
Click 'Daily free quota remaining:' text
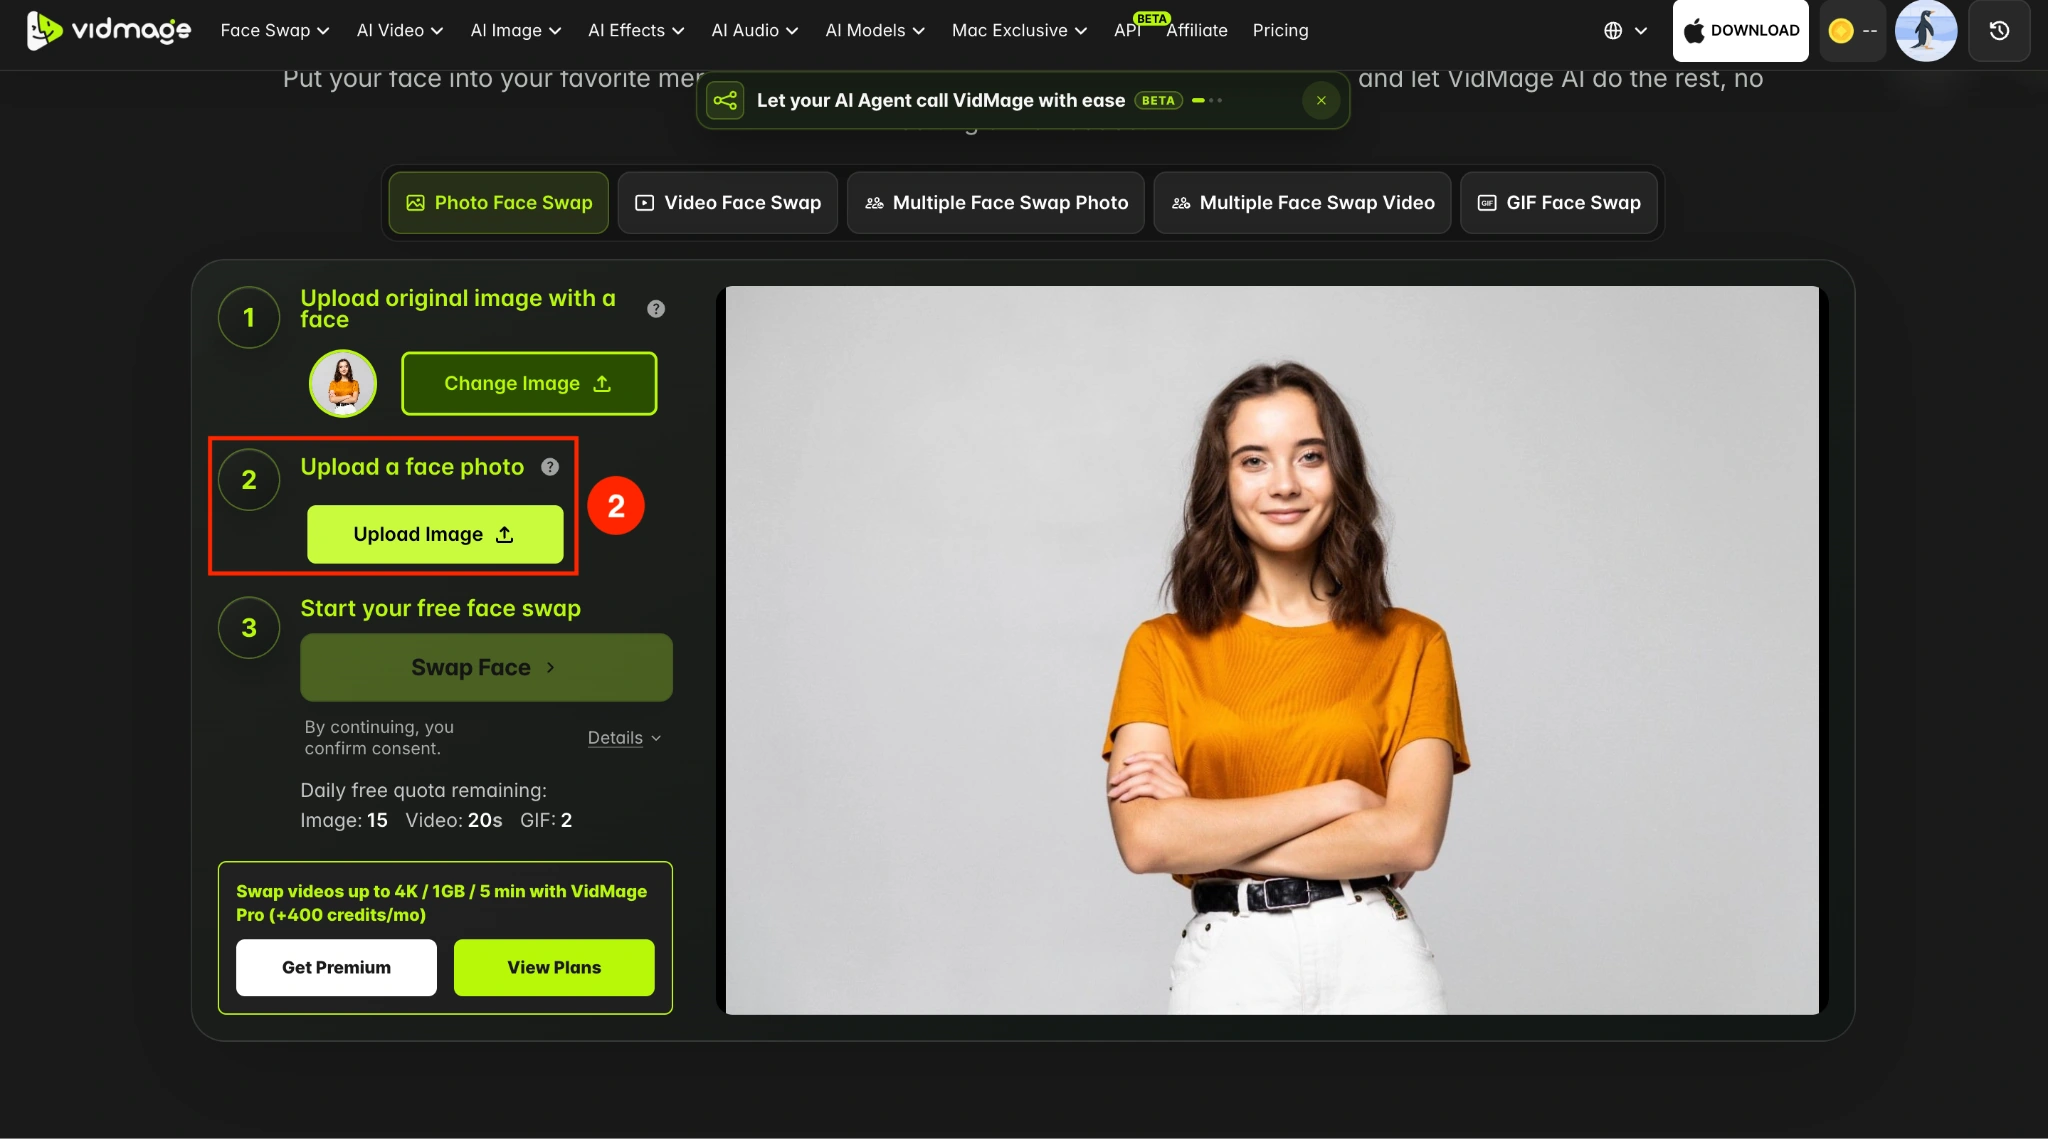point(423,790)
